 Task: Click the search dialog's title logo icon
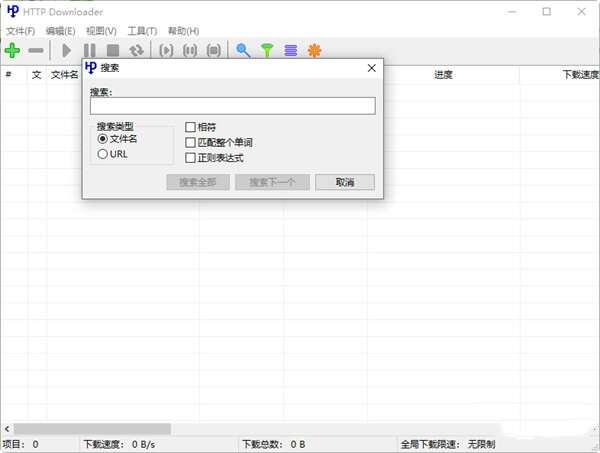[91, 68]
